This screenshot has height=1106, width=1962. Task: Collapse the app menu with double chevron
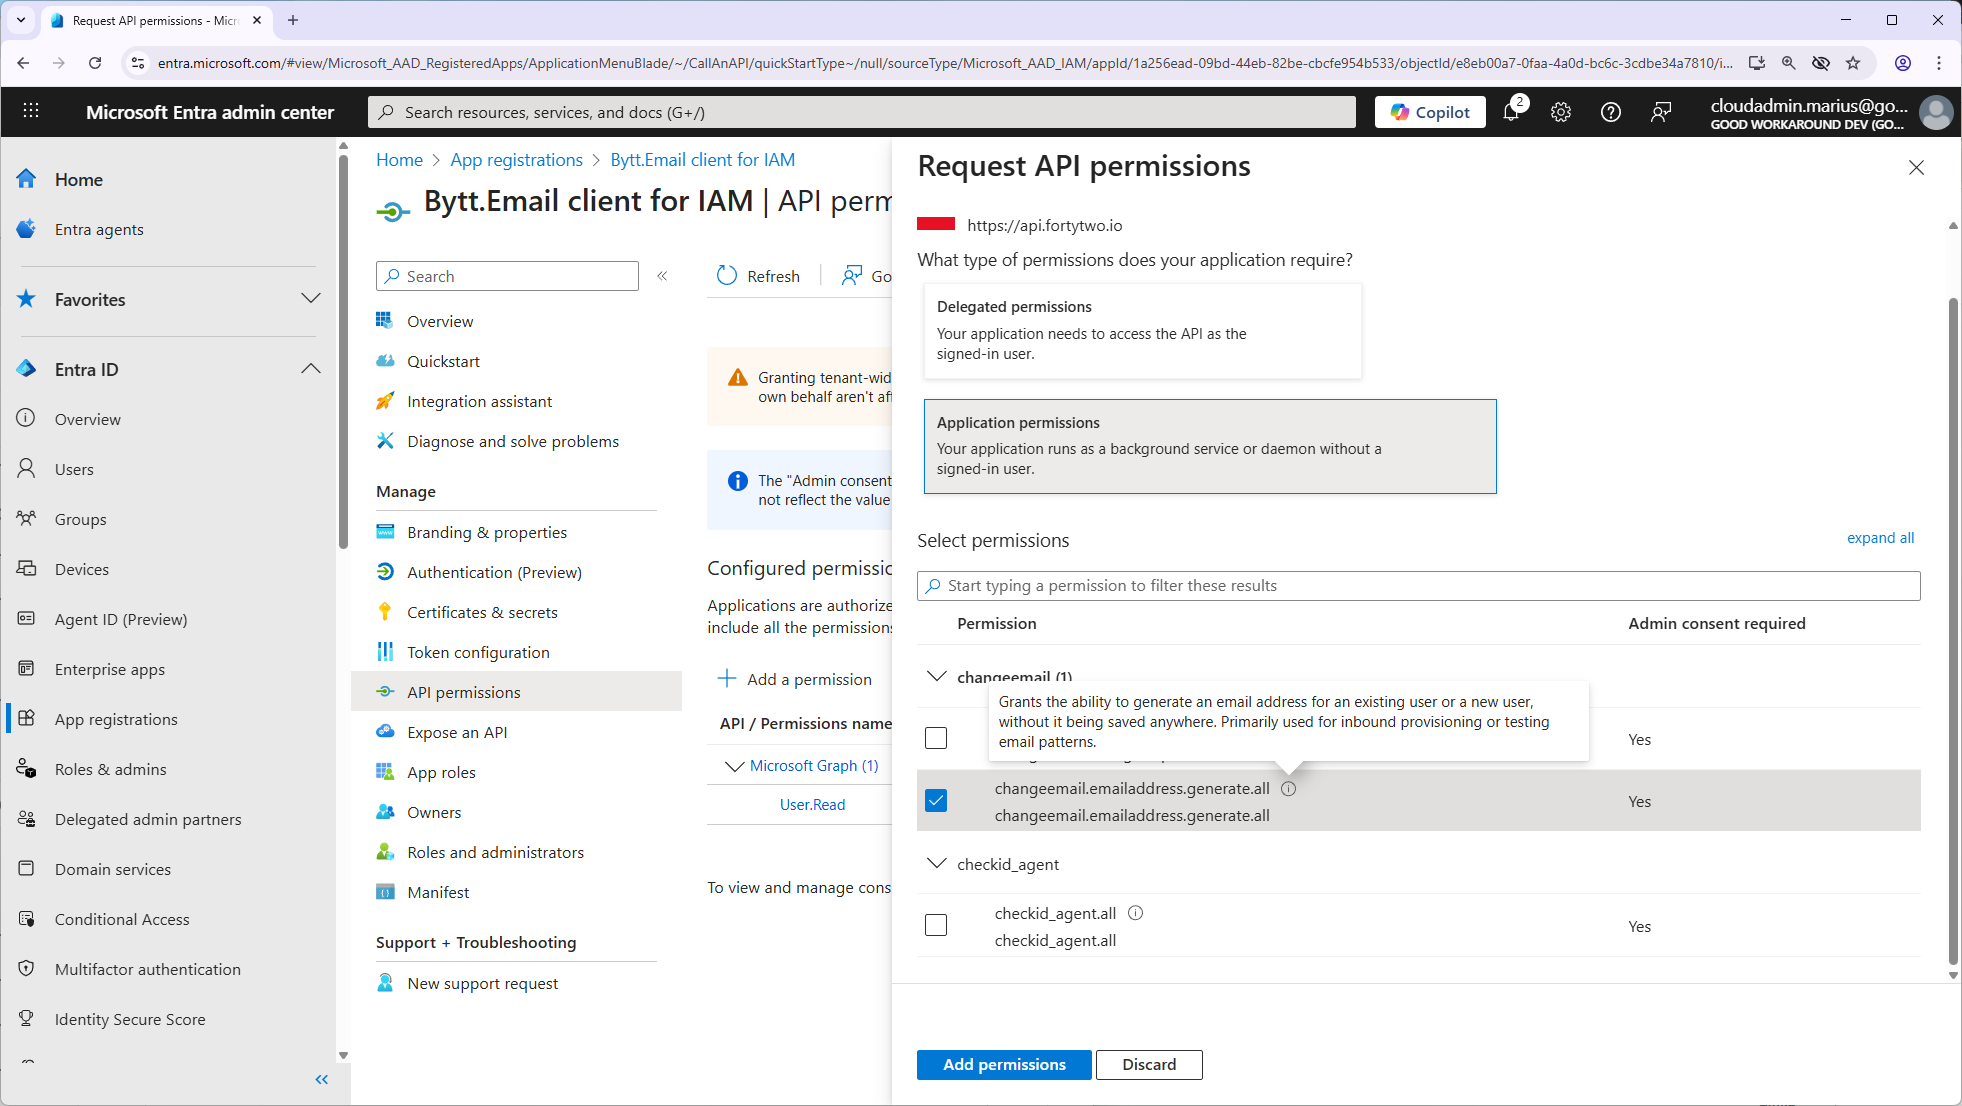[x=662, y=276]
